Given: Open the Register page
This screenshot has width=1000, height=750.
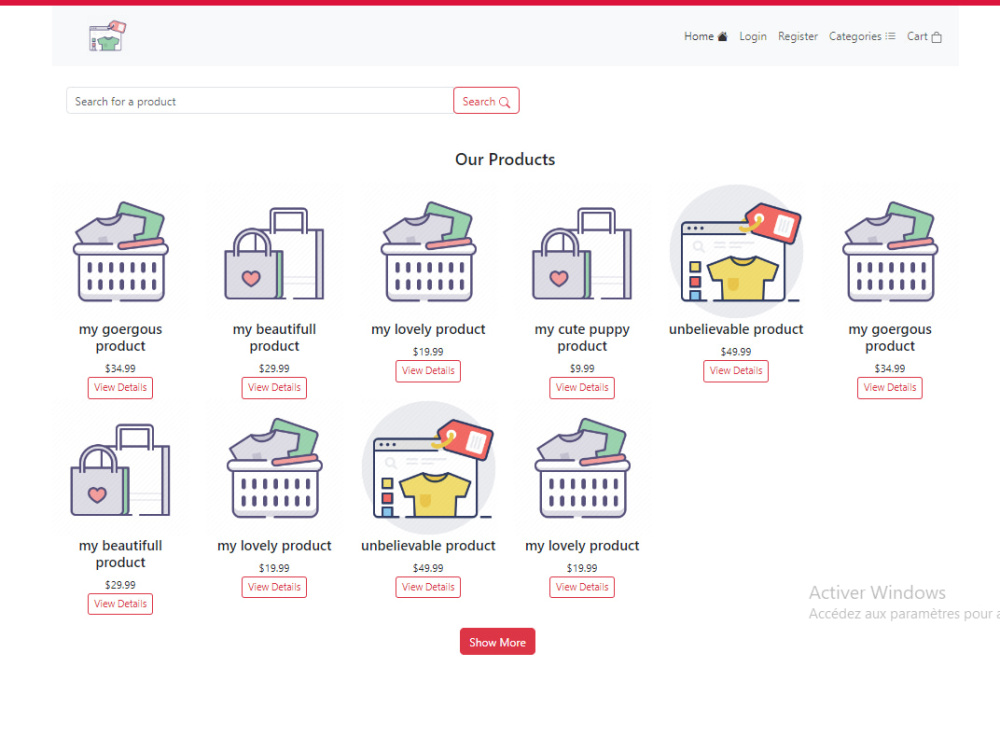Looking at the screenshot, I should click(x=797, y=36).
